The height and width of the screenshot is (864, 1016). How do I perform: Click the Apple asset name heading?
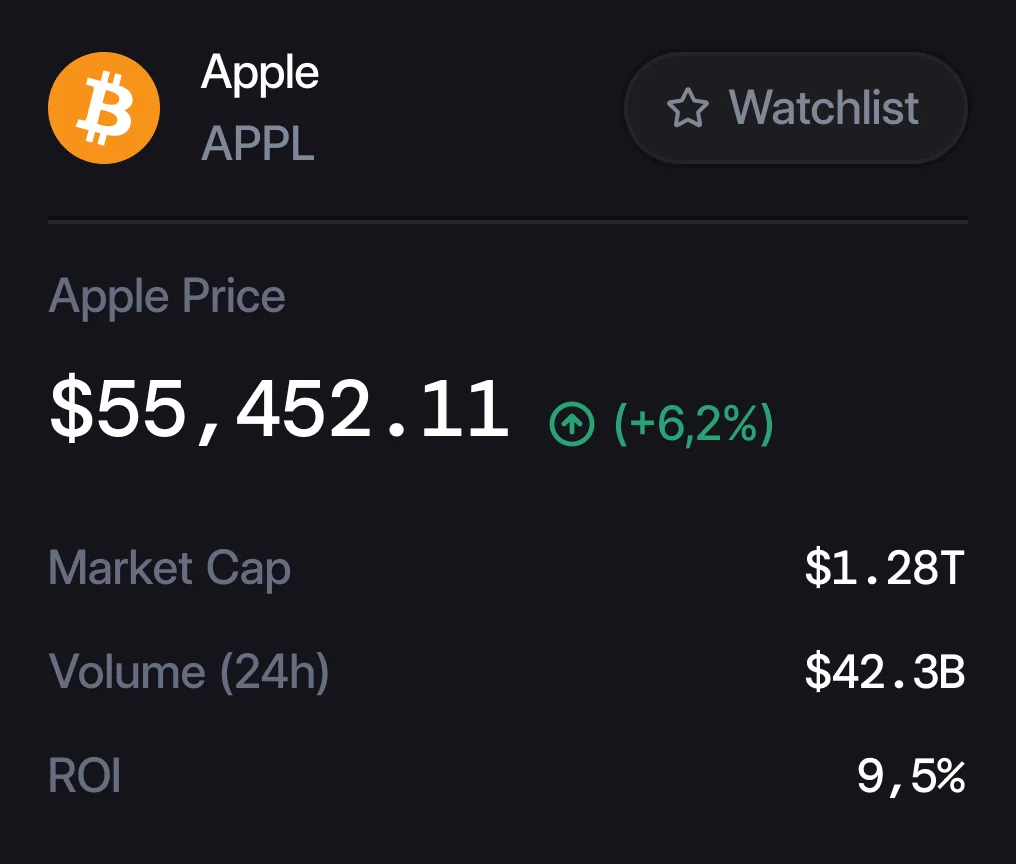tap(260, 73)
